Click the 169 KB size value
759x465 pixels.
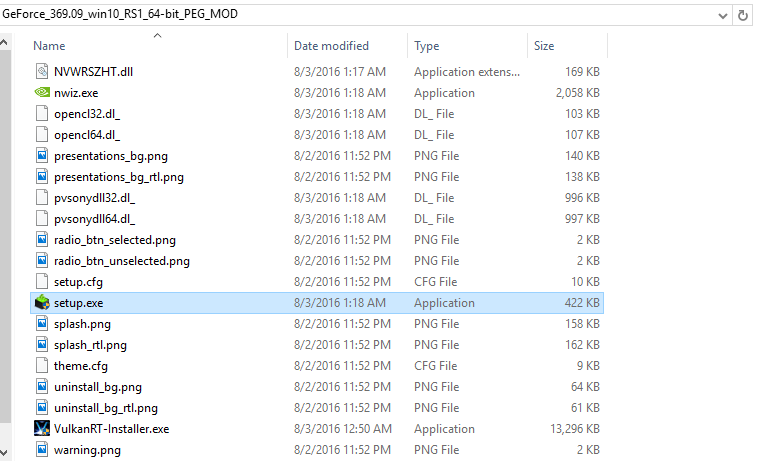click(x=582, y=72)
